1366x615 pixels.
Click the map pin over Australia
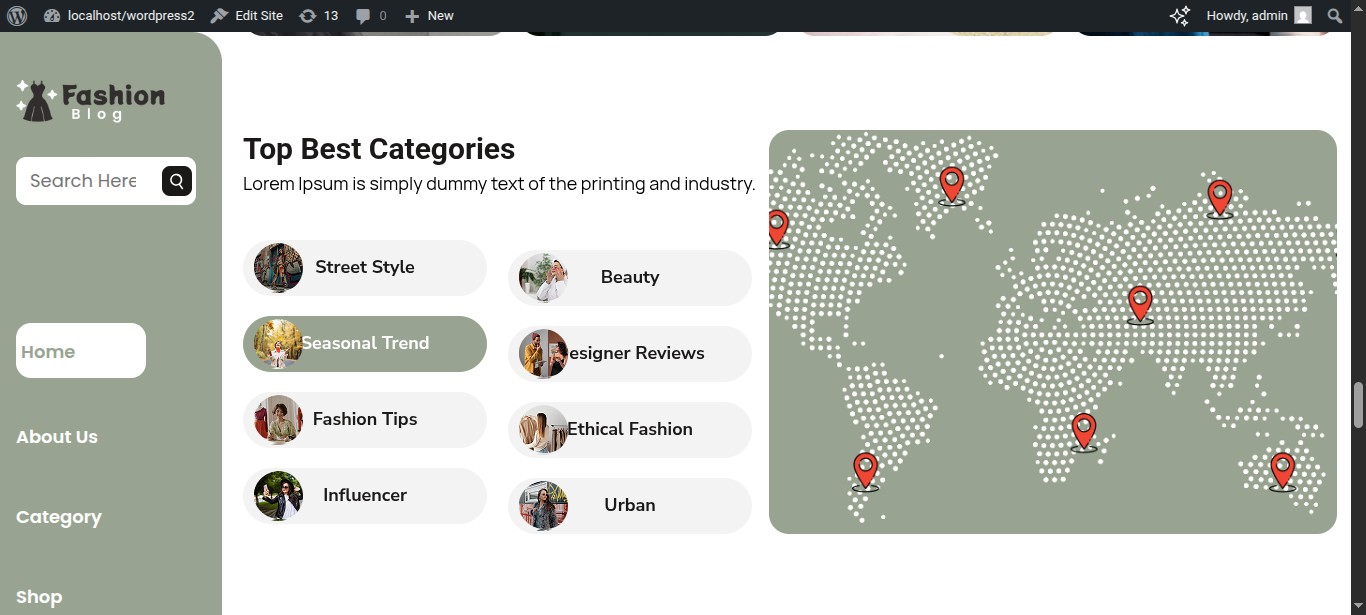pos(1282,470)
